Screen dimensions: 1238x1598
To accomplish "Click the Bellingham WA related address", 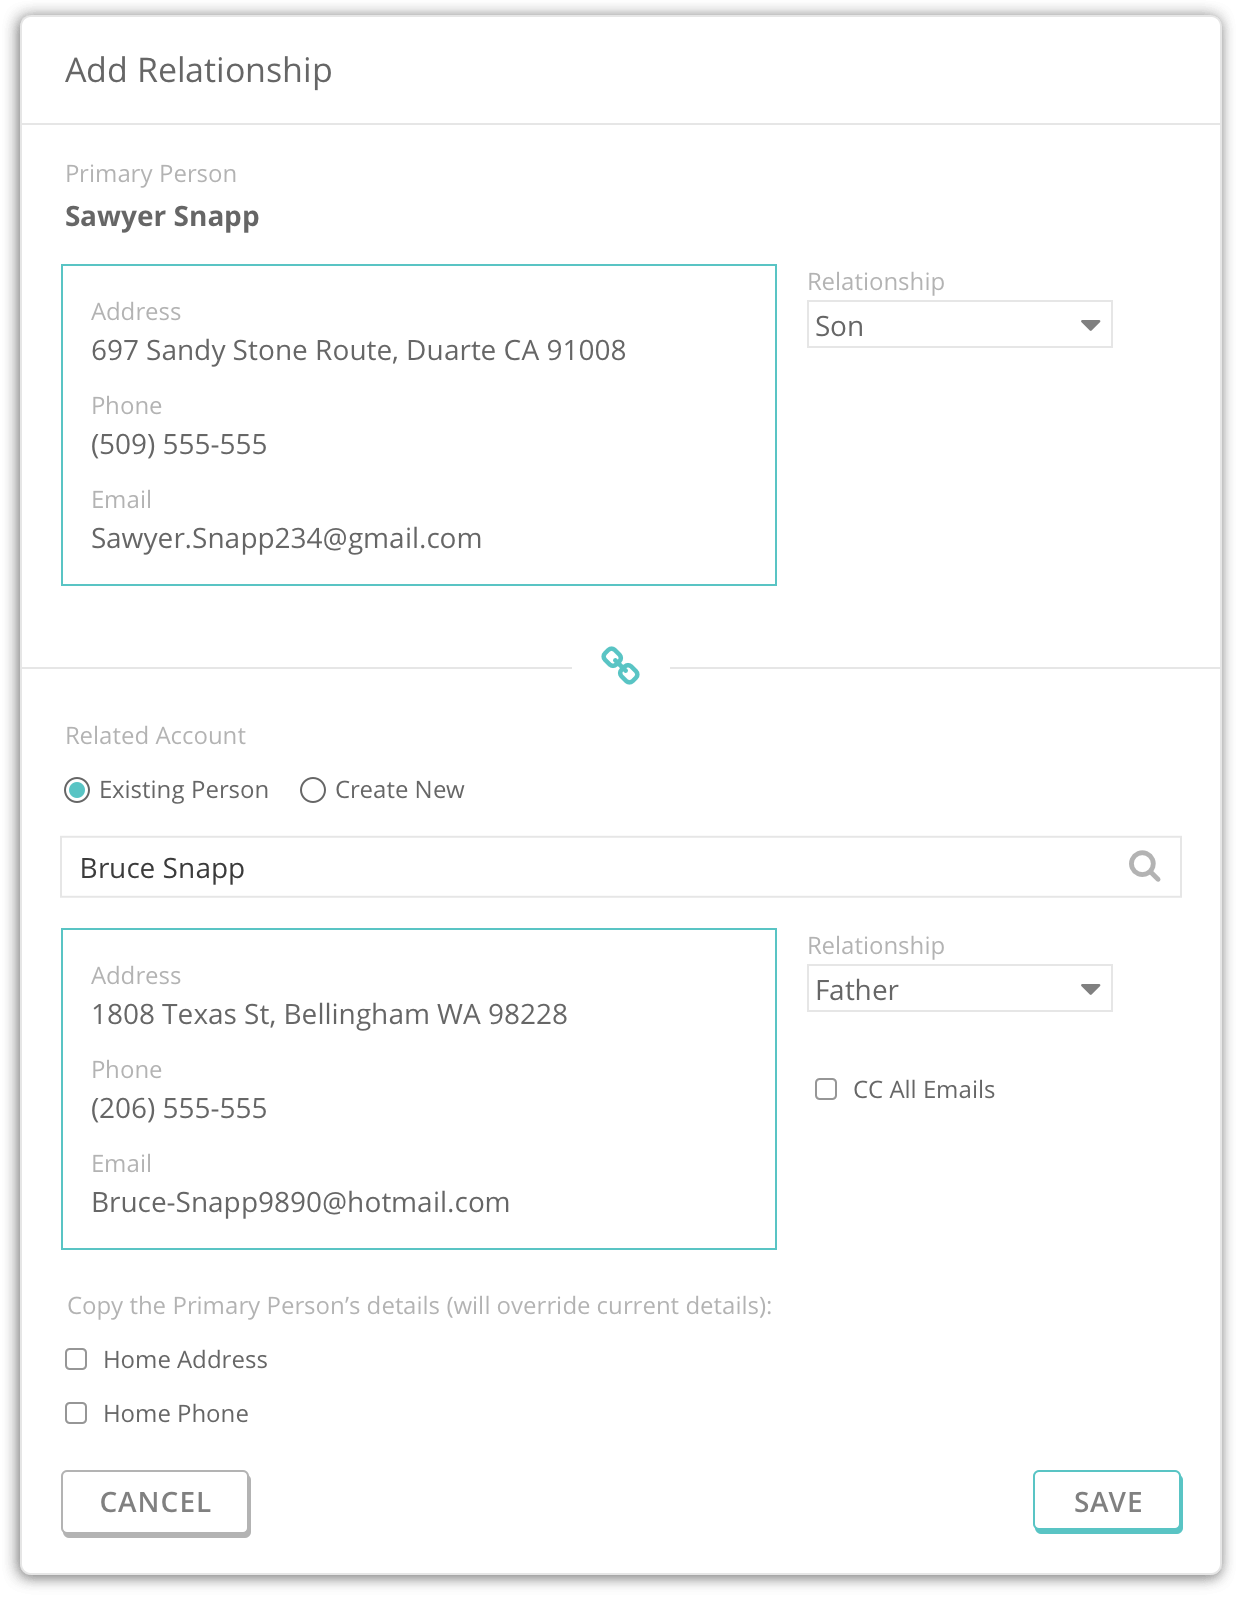I will tap(329, 1014).
